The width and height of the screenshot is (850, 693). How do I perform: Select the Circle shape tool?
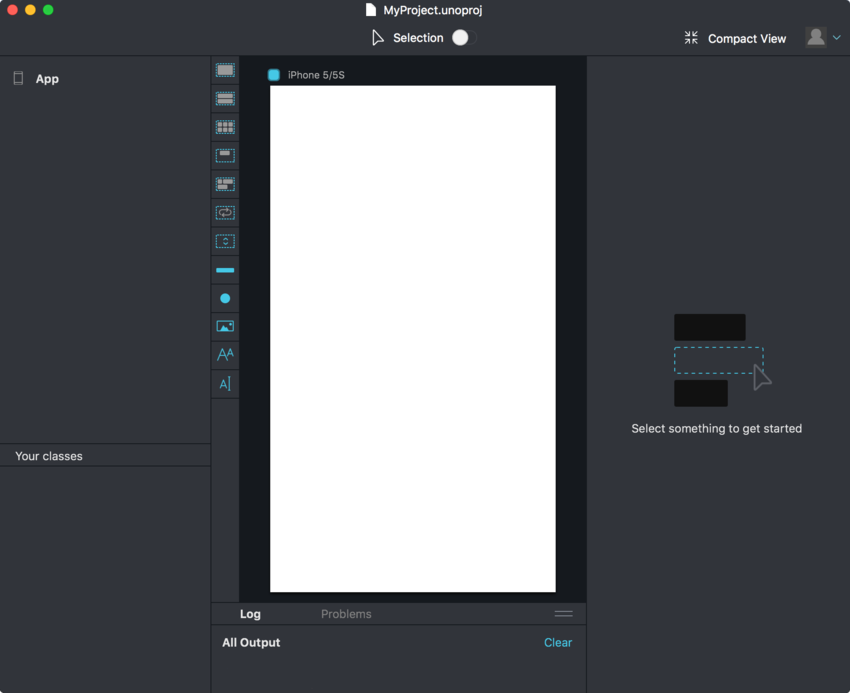coord(225,298)
